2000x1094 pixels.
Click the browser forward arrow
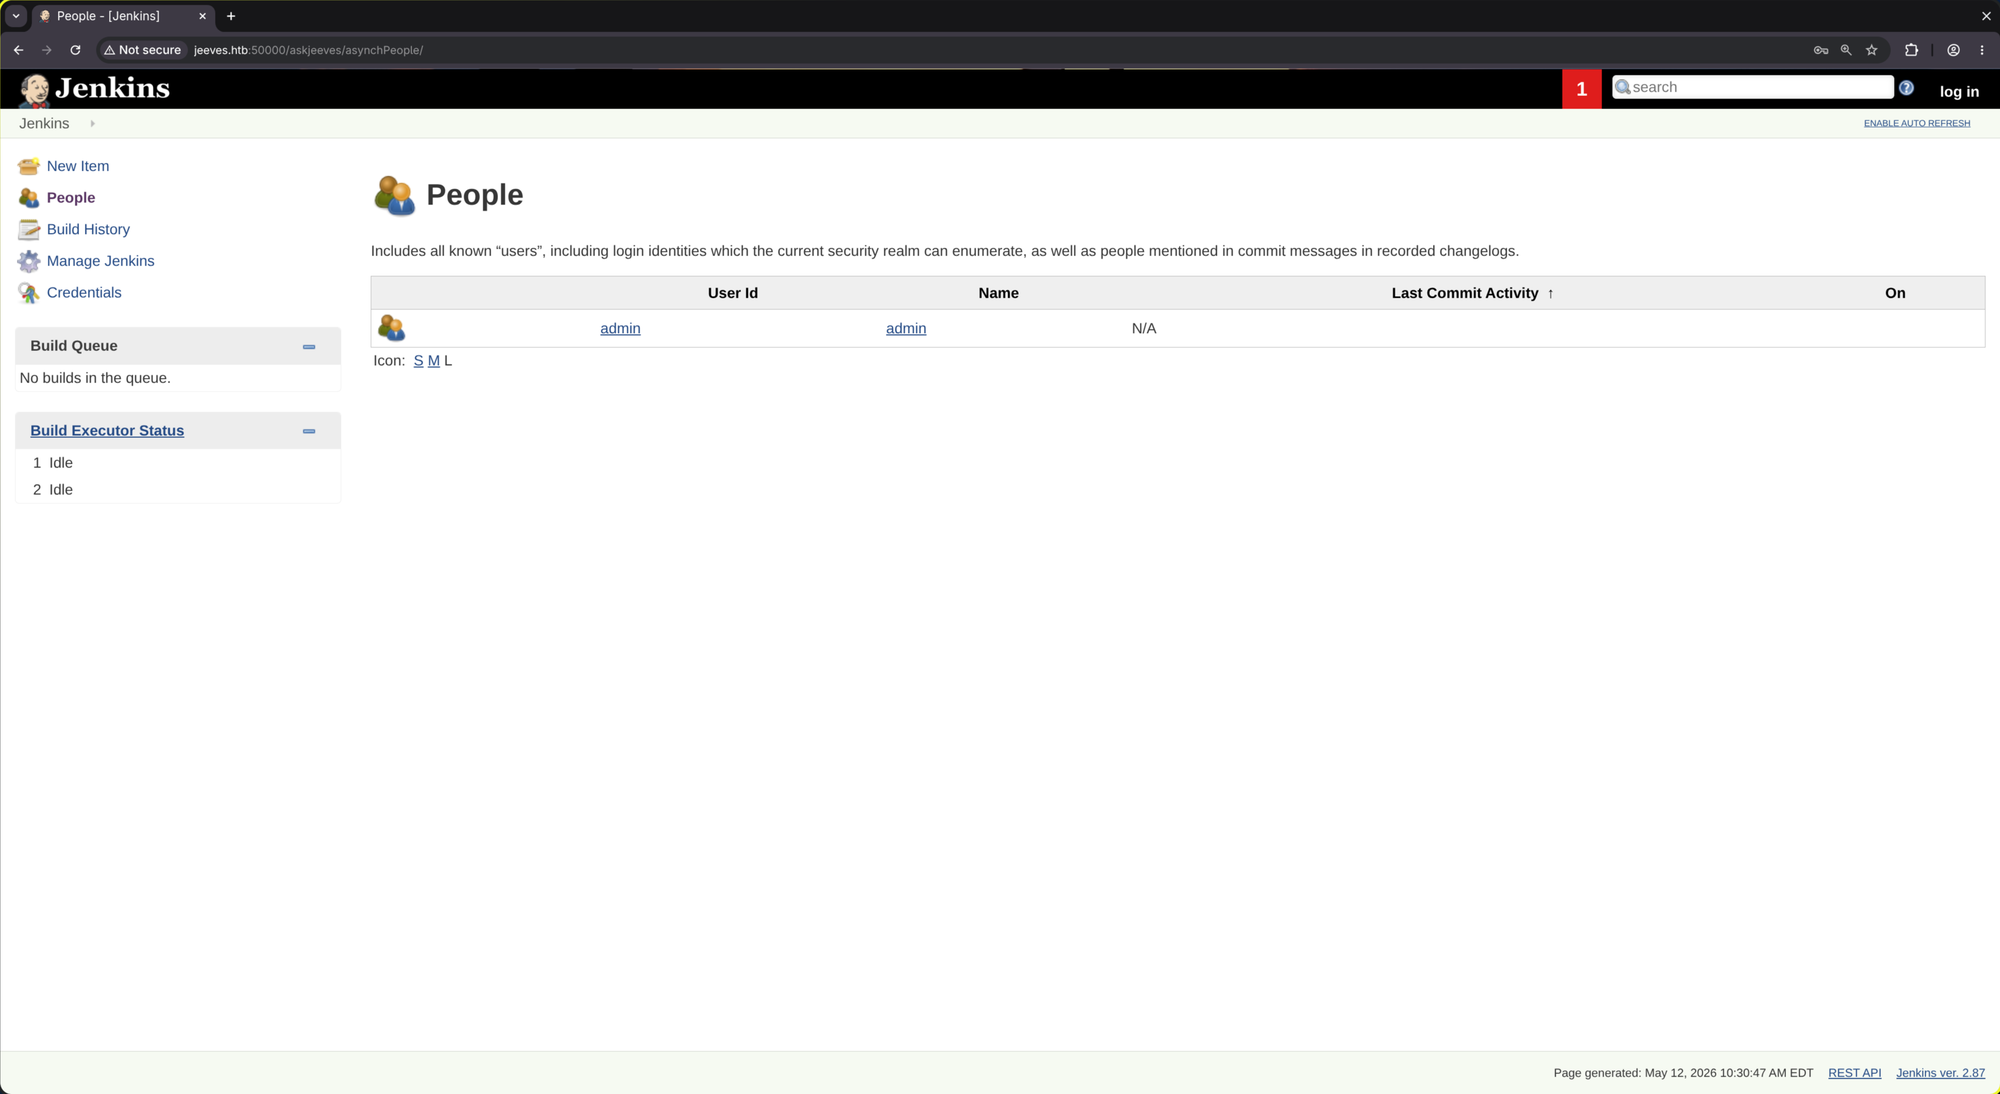click(x=47, y=50)
